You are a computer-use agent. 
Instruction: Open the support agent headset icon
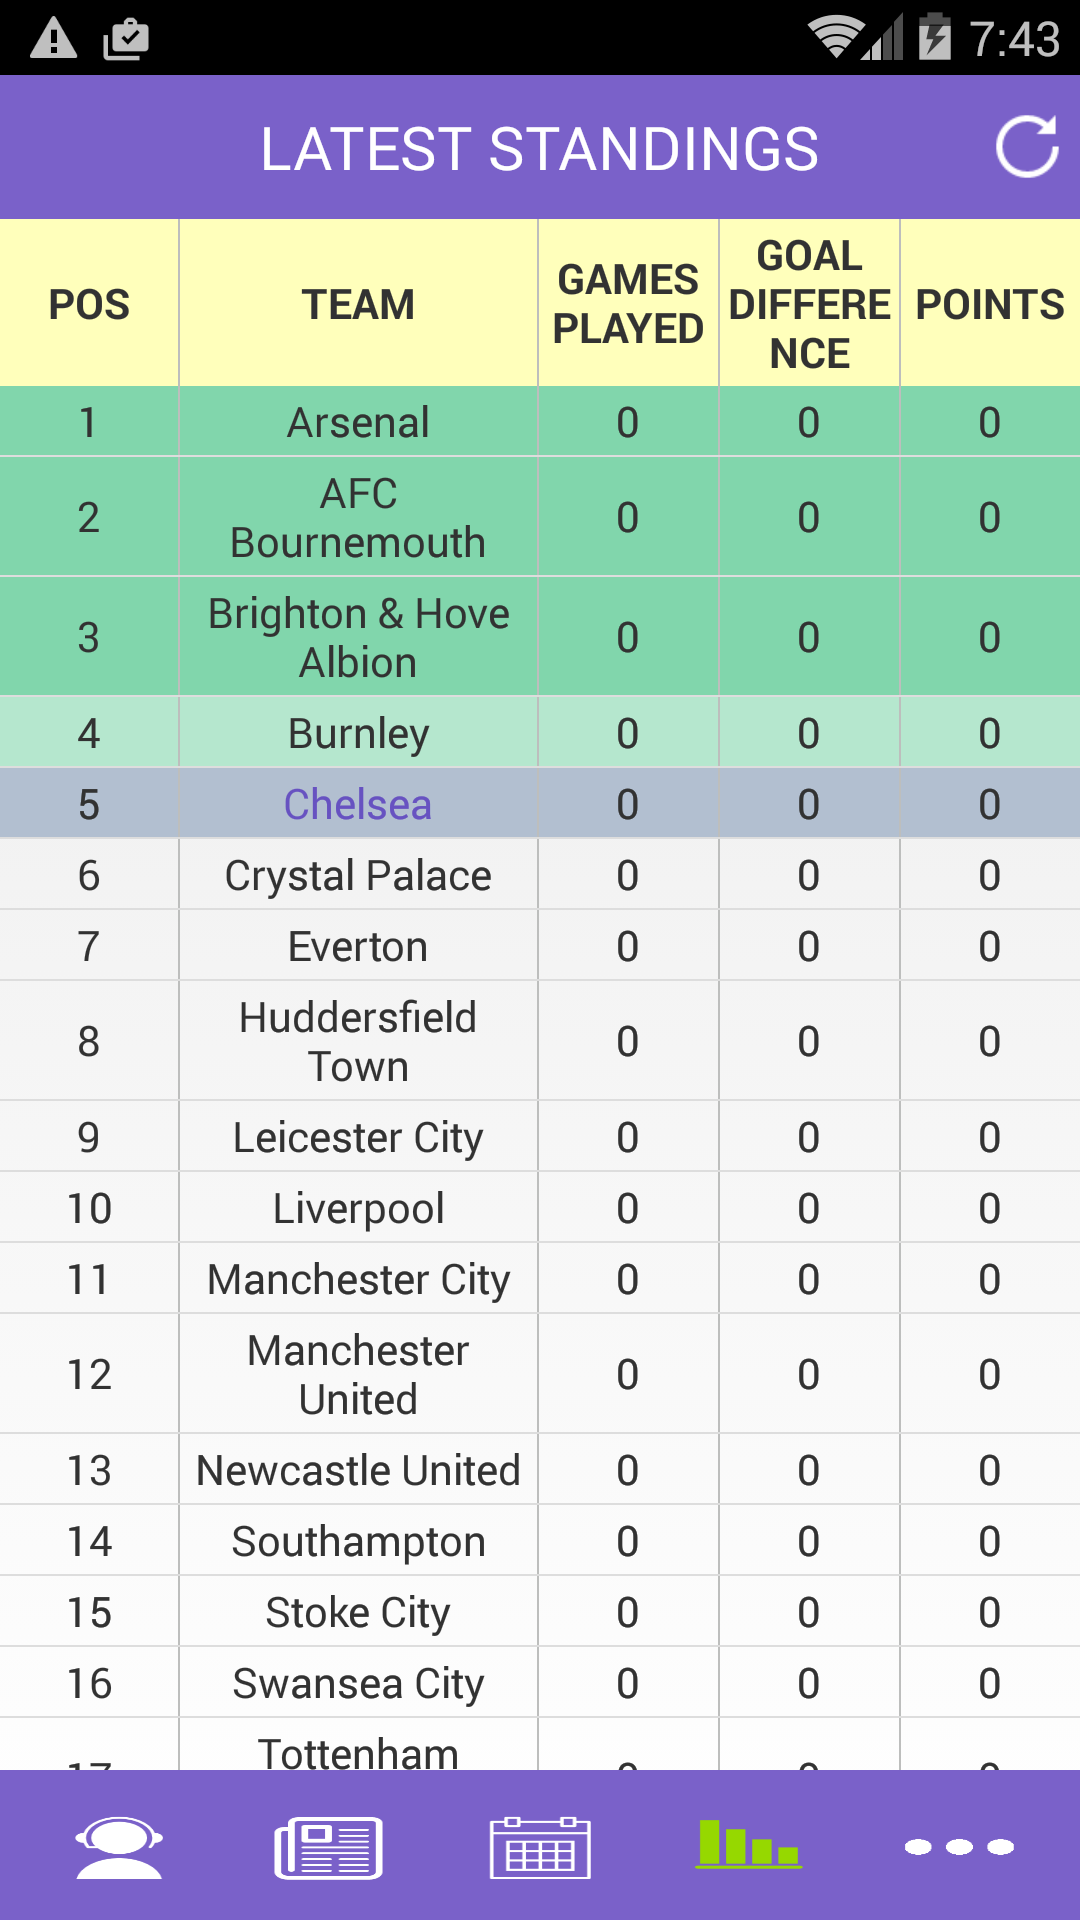point(119,1847)
